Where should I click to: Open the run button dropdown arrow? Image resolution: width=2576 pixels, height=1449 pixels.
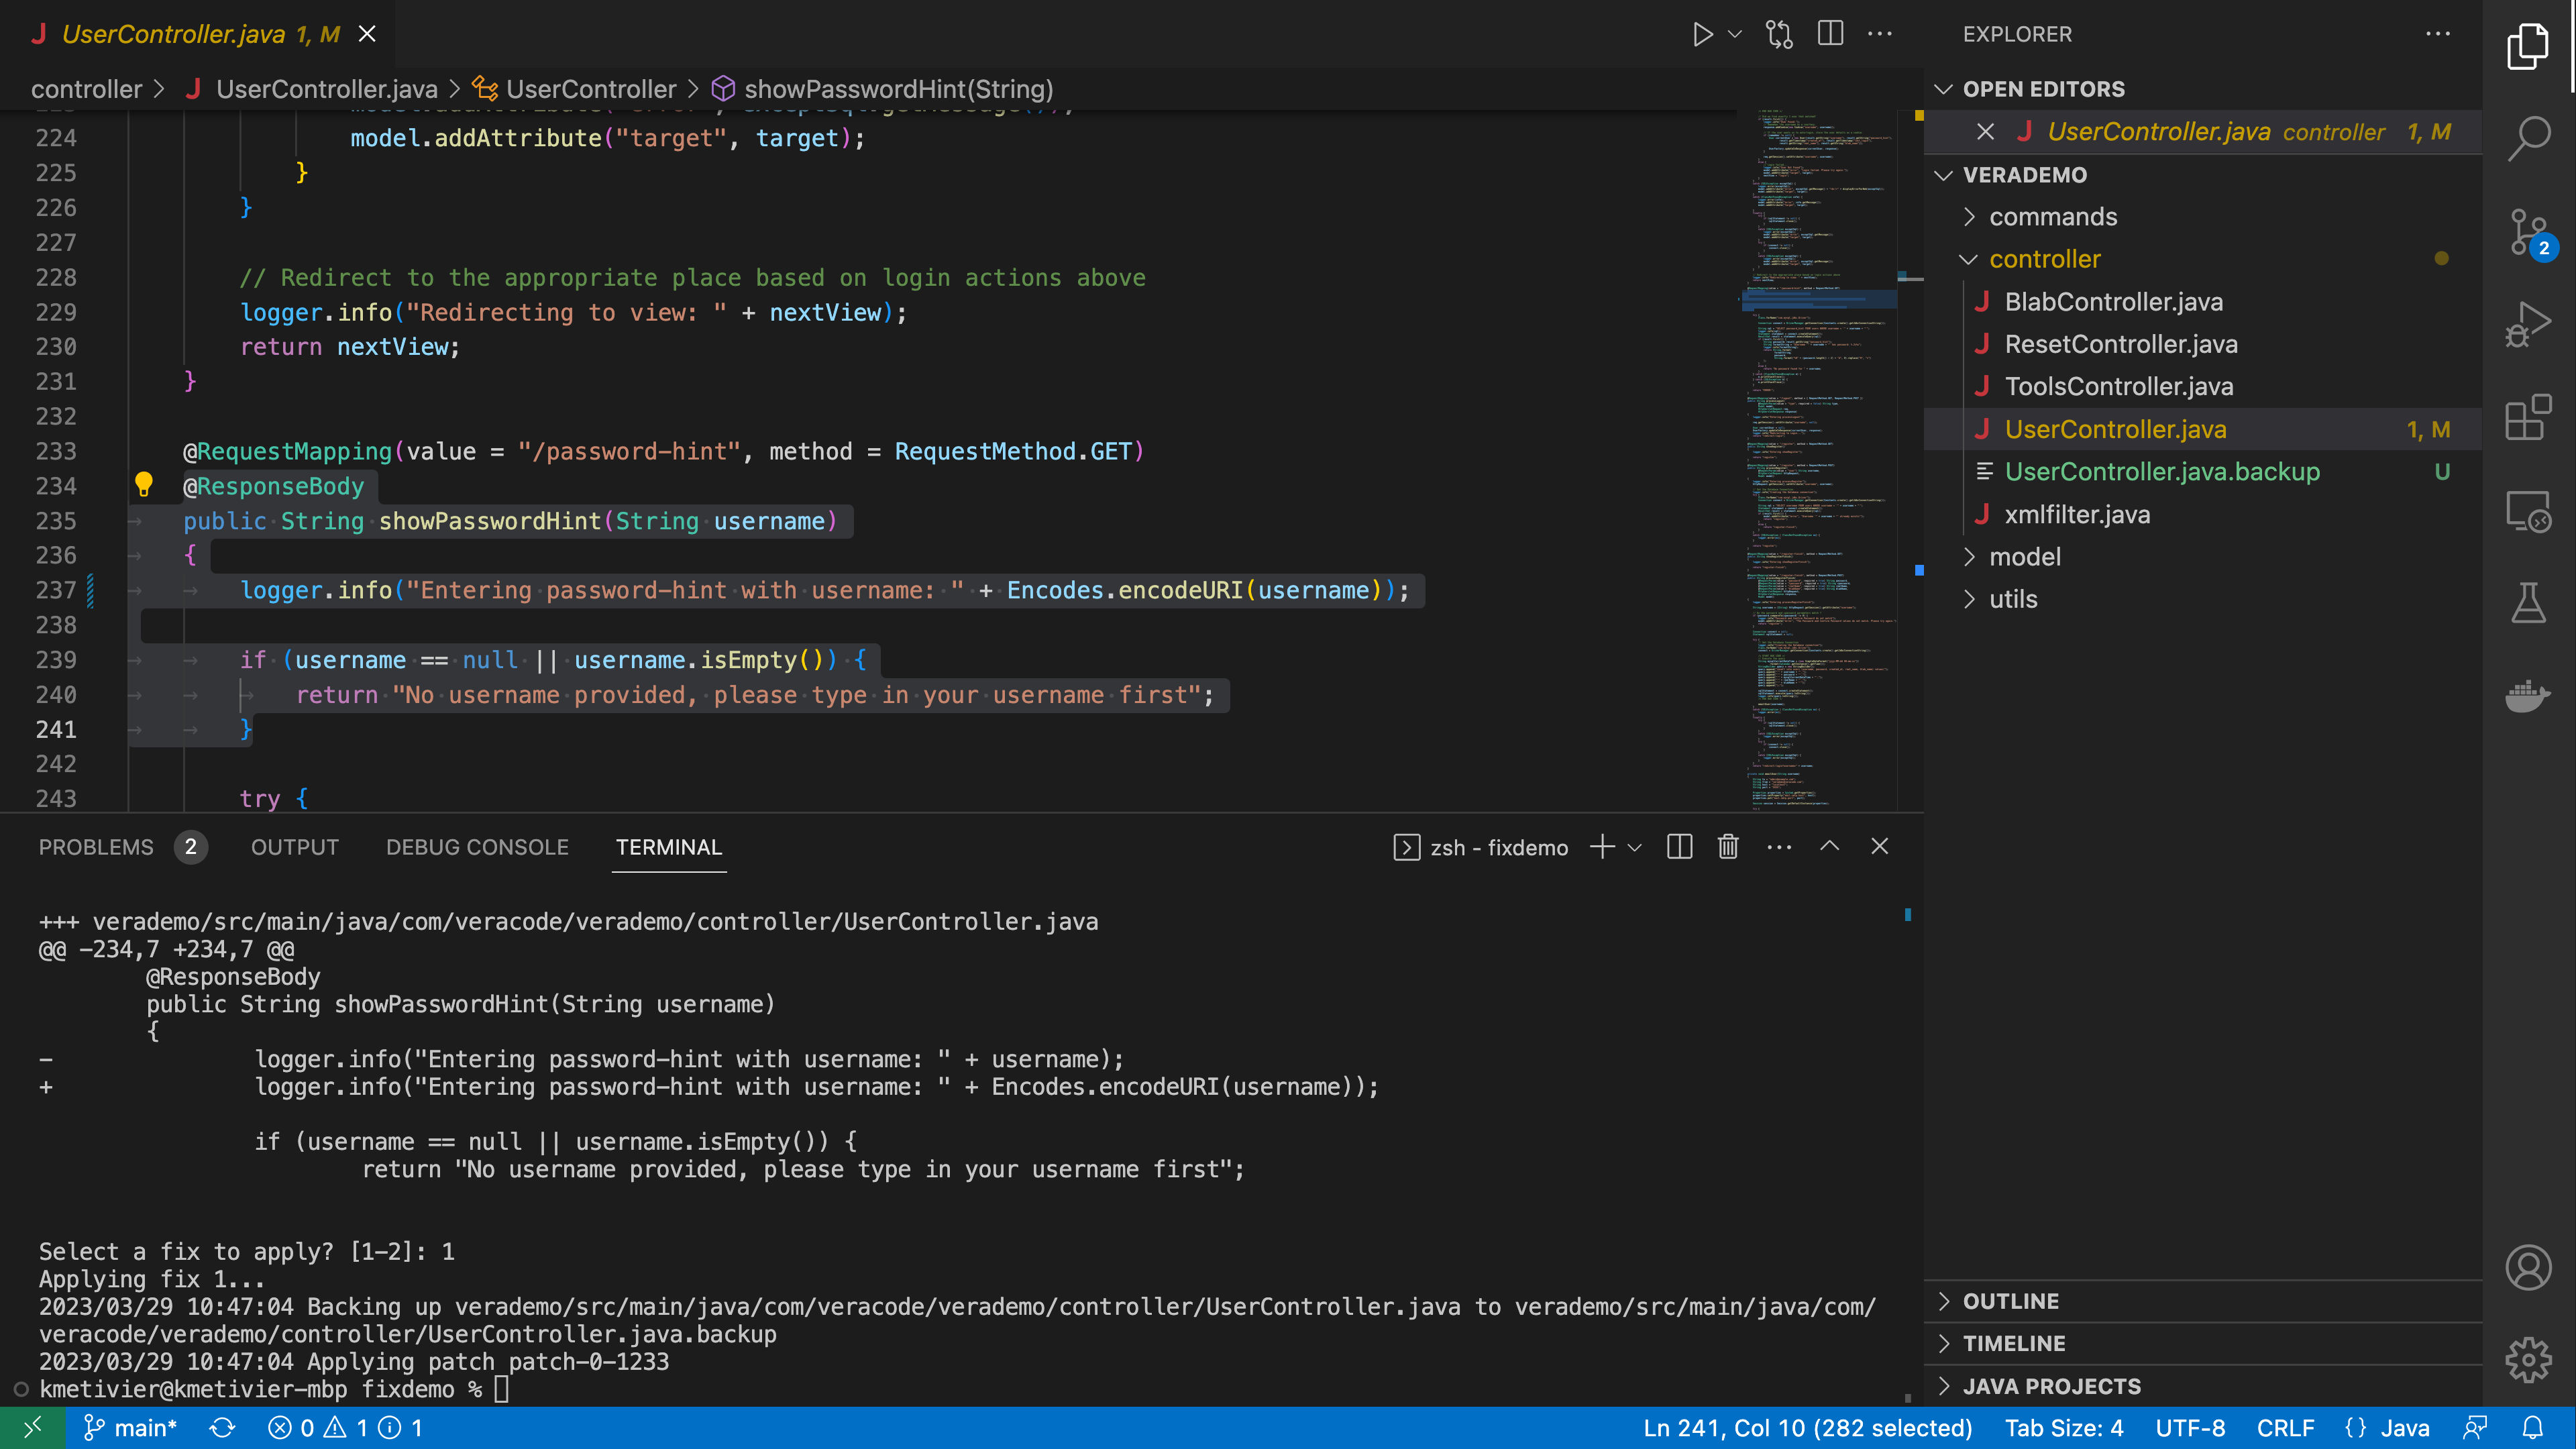pos(1735,34)
